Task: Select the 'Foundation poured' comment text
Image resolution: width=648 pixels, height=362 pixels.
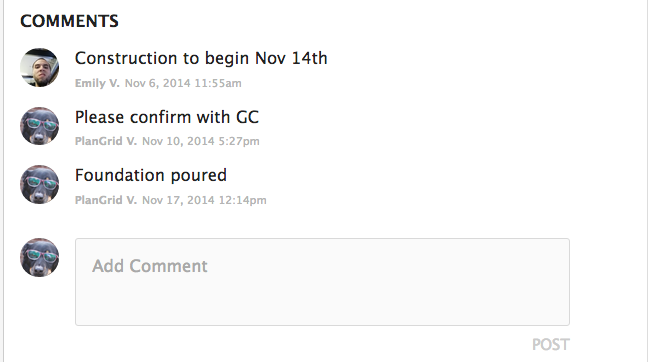Action: 151,176
